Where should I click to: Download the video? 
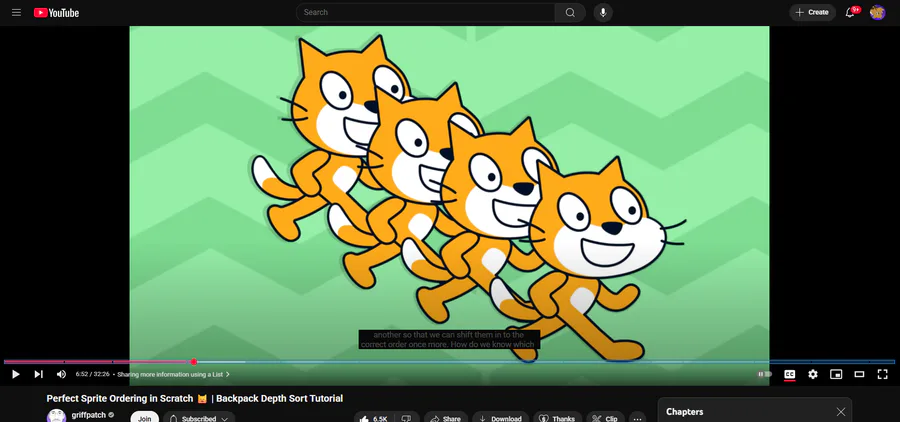pyautogui.click(x=501, y=418)
